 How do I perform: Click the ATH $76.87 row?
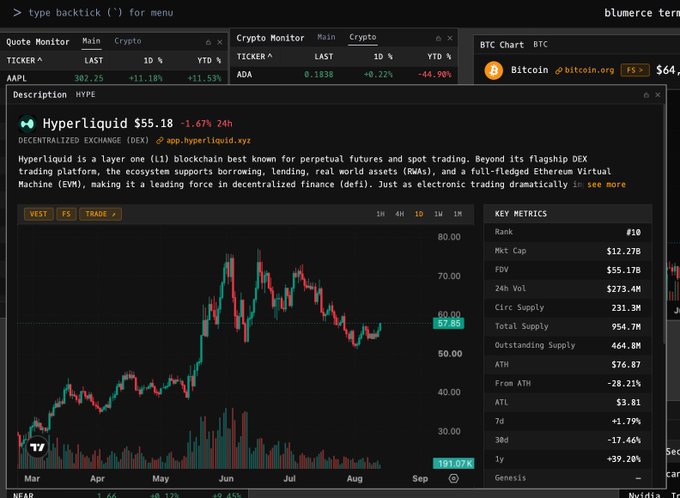tap(568, 364)
